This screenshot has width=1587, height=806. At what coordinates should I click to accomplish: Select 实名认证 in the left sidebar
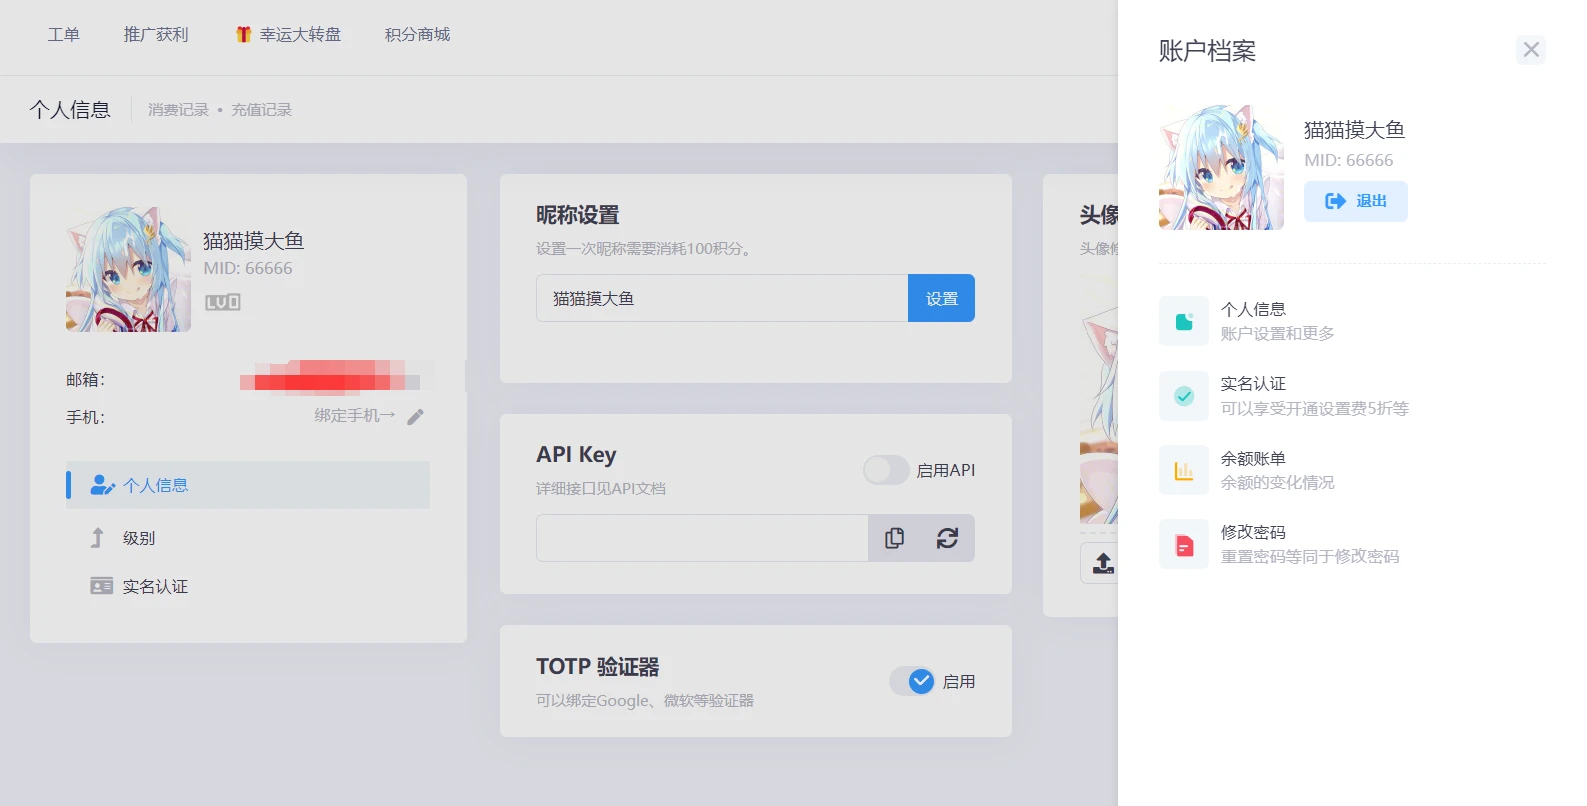155,586
